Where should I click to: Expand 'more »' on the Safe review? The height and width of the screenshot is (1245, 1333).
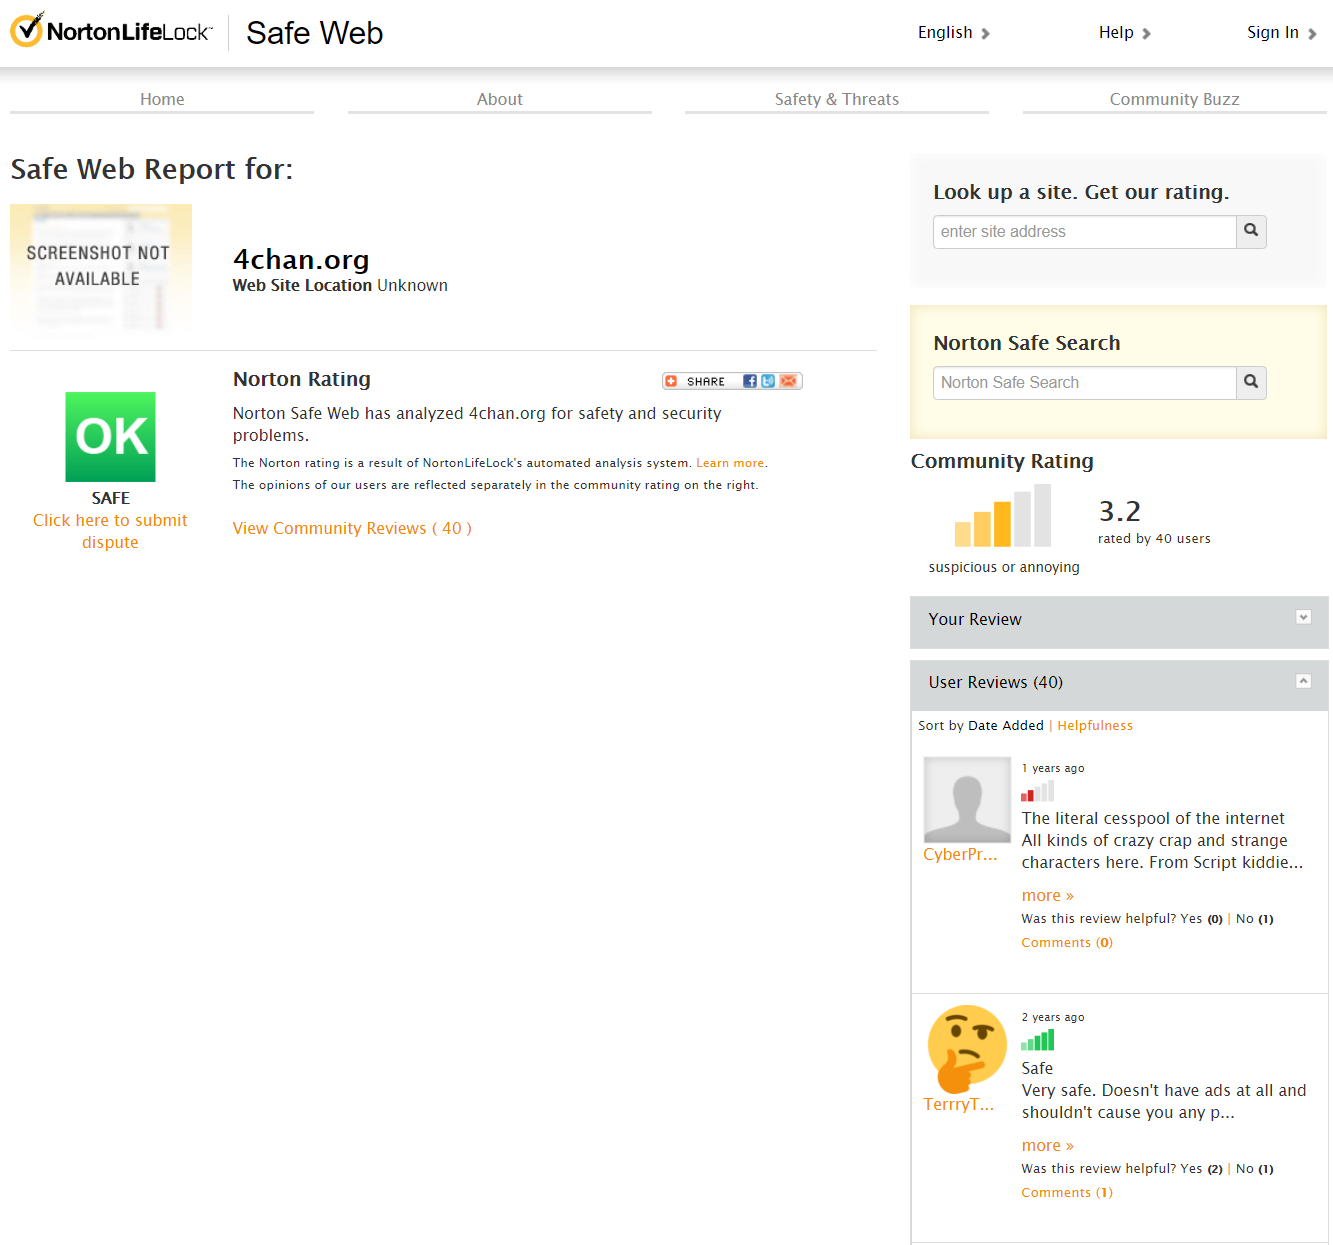tap(1048, 1146)
